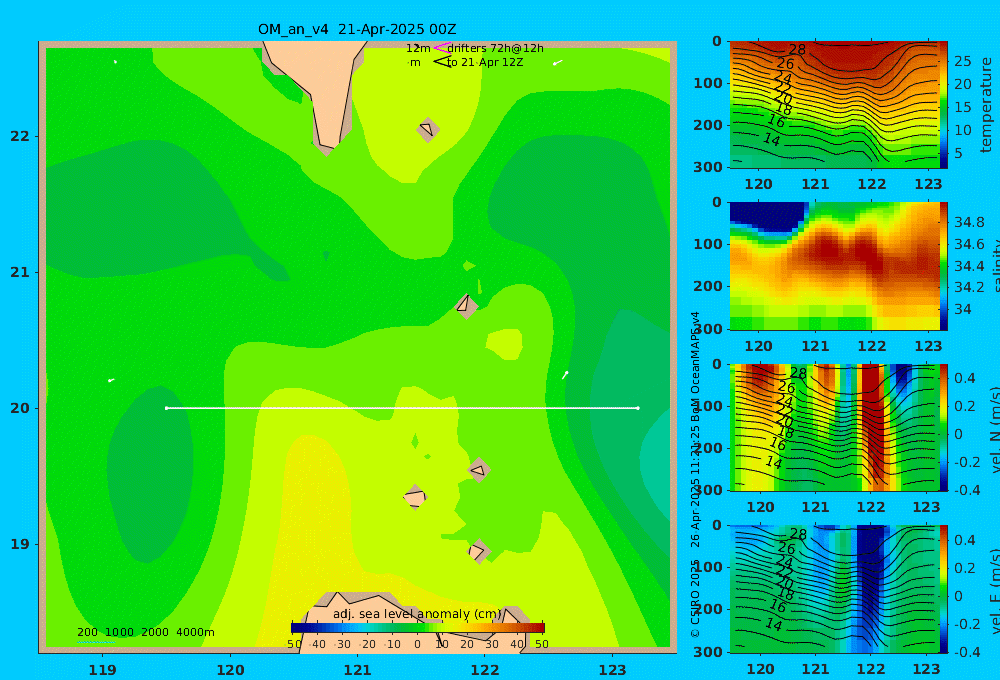Click the black arrow beside 'to 21 Apr 12Z'

[441, 62]
